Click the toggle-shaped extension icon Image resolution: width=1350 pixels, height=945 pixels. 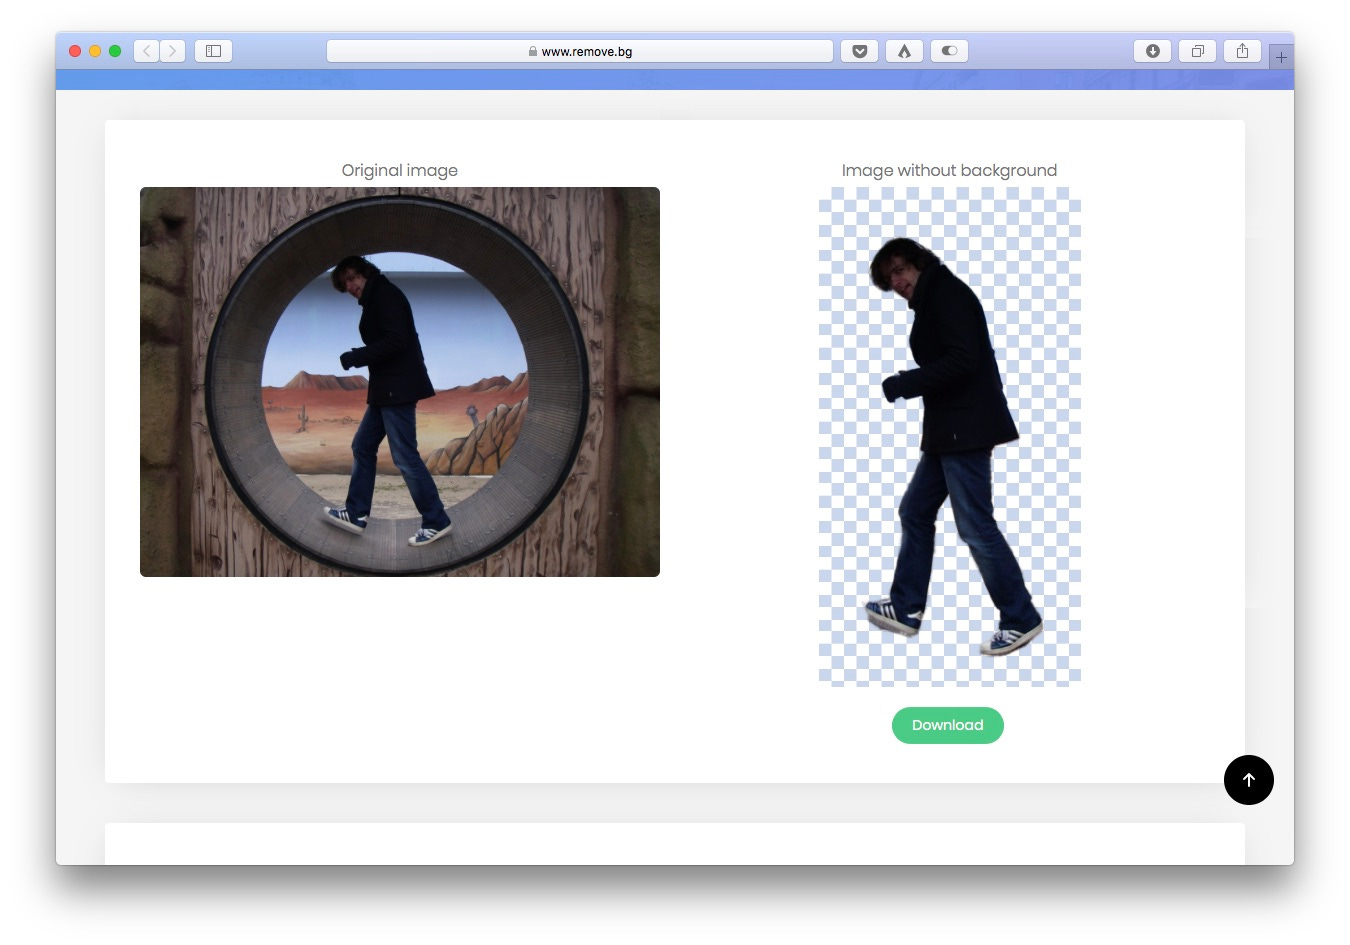[x=949, y=51]
